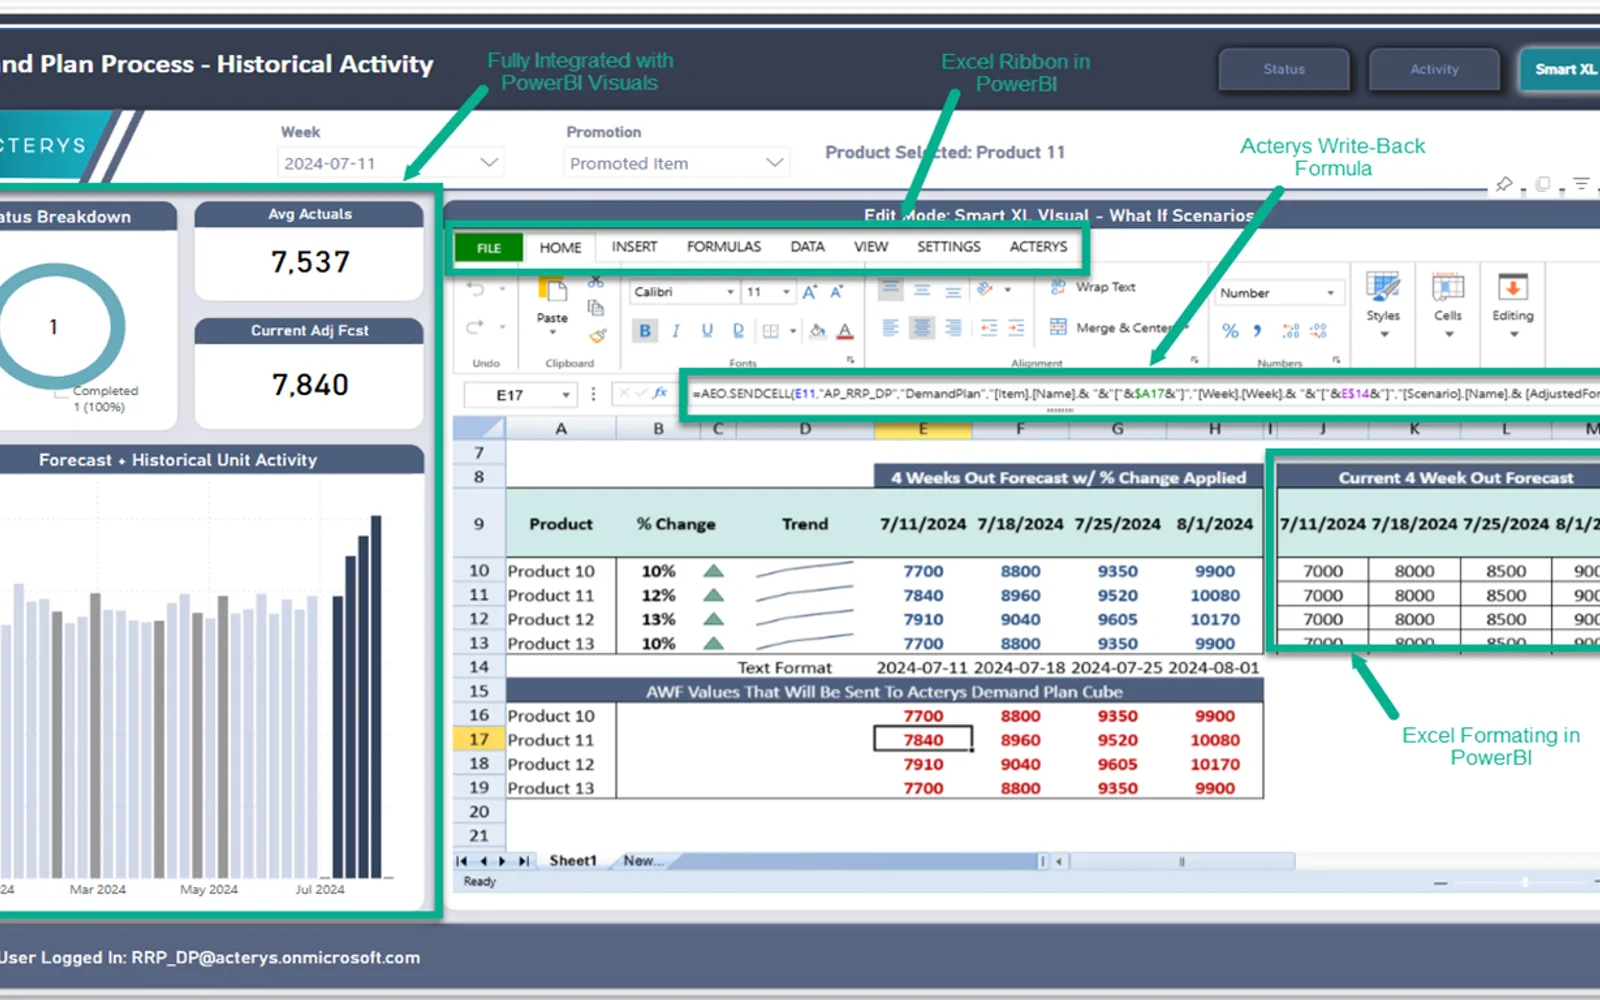Click the Redo arrow icon
Screen dimensions: 1600x1000
click(x=476, y=326)
